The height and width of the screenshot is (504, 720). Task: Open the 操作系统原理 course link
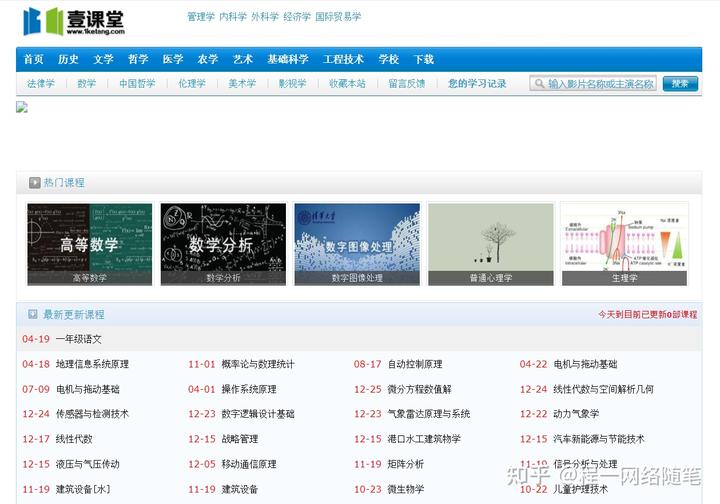pyautogui.click(x=249, y=389)
